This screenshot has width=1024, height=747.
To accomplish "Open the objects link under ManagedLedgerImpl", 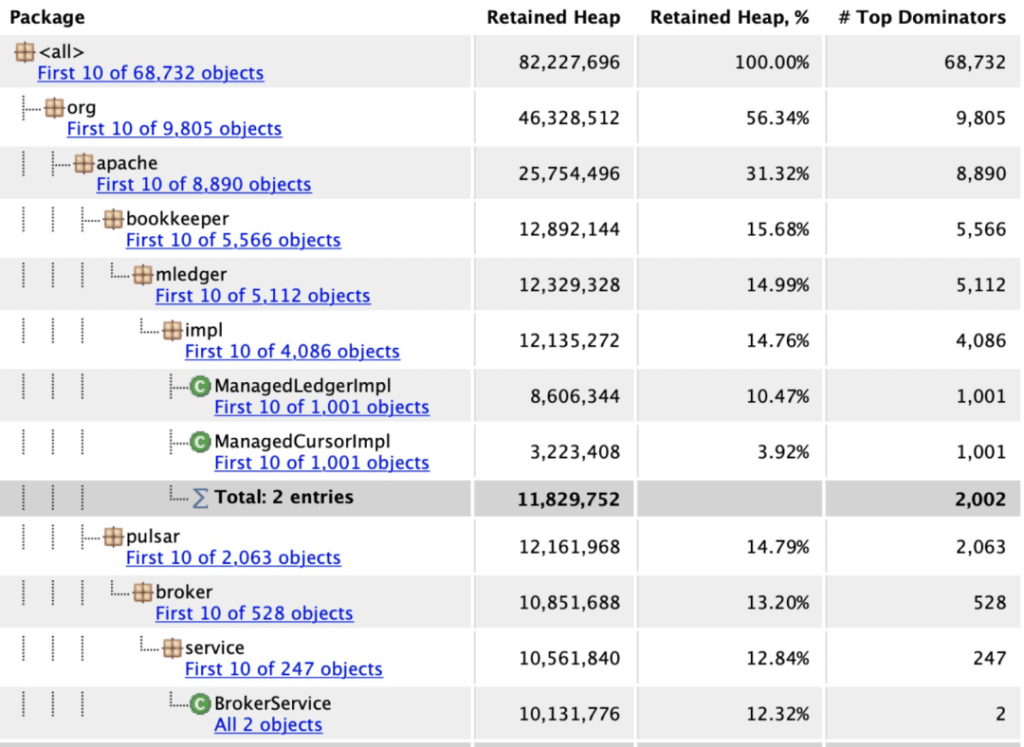I will tap(322, 407).
